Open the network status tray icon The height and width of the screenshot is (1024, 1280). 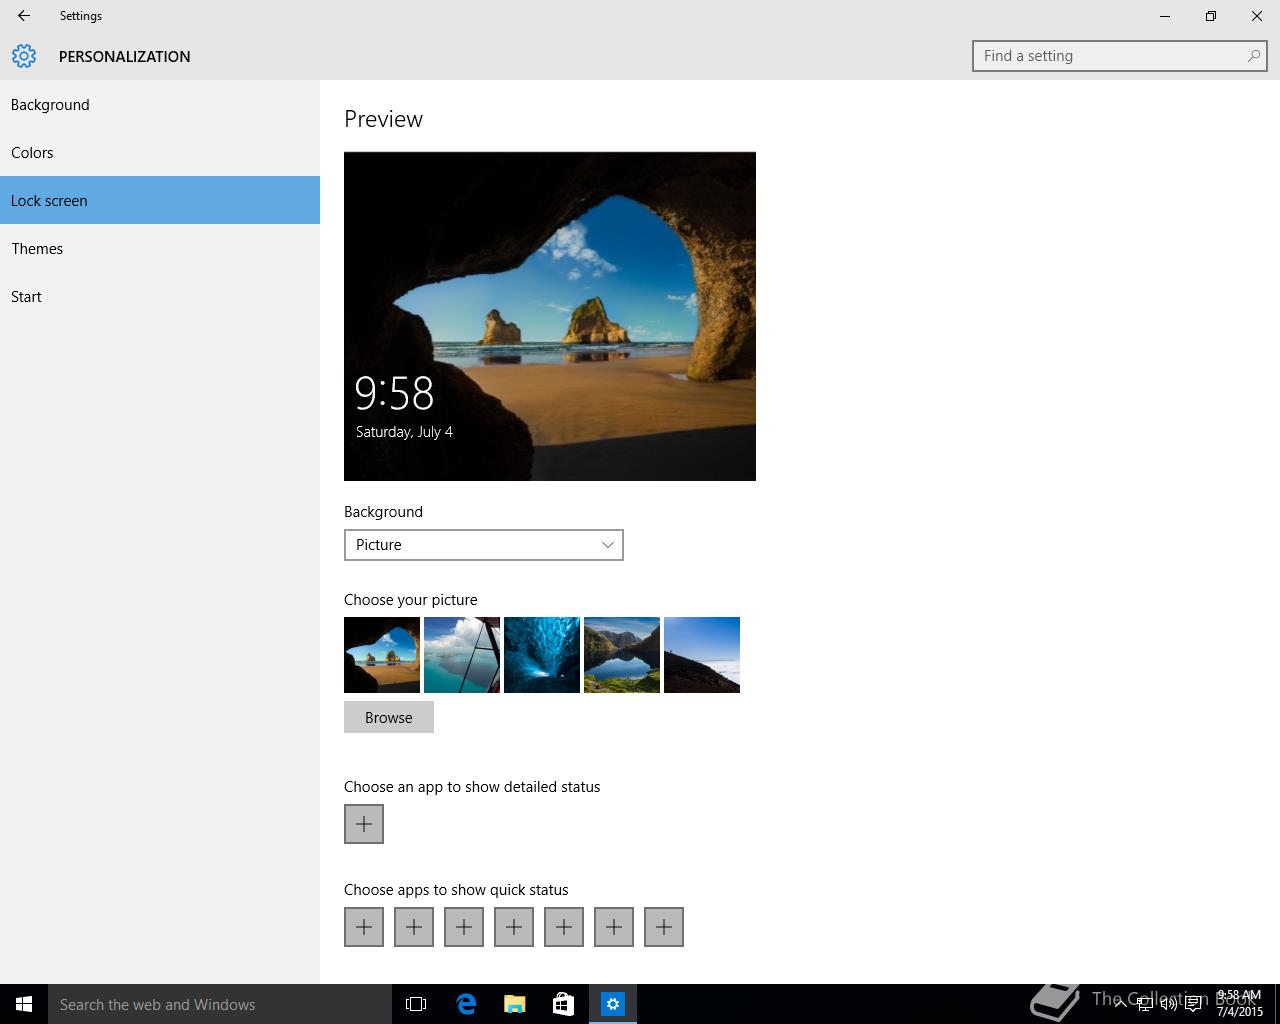click(1144, 1004)
